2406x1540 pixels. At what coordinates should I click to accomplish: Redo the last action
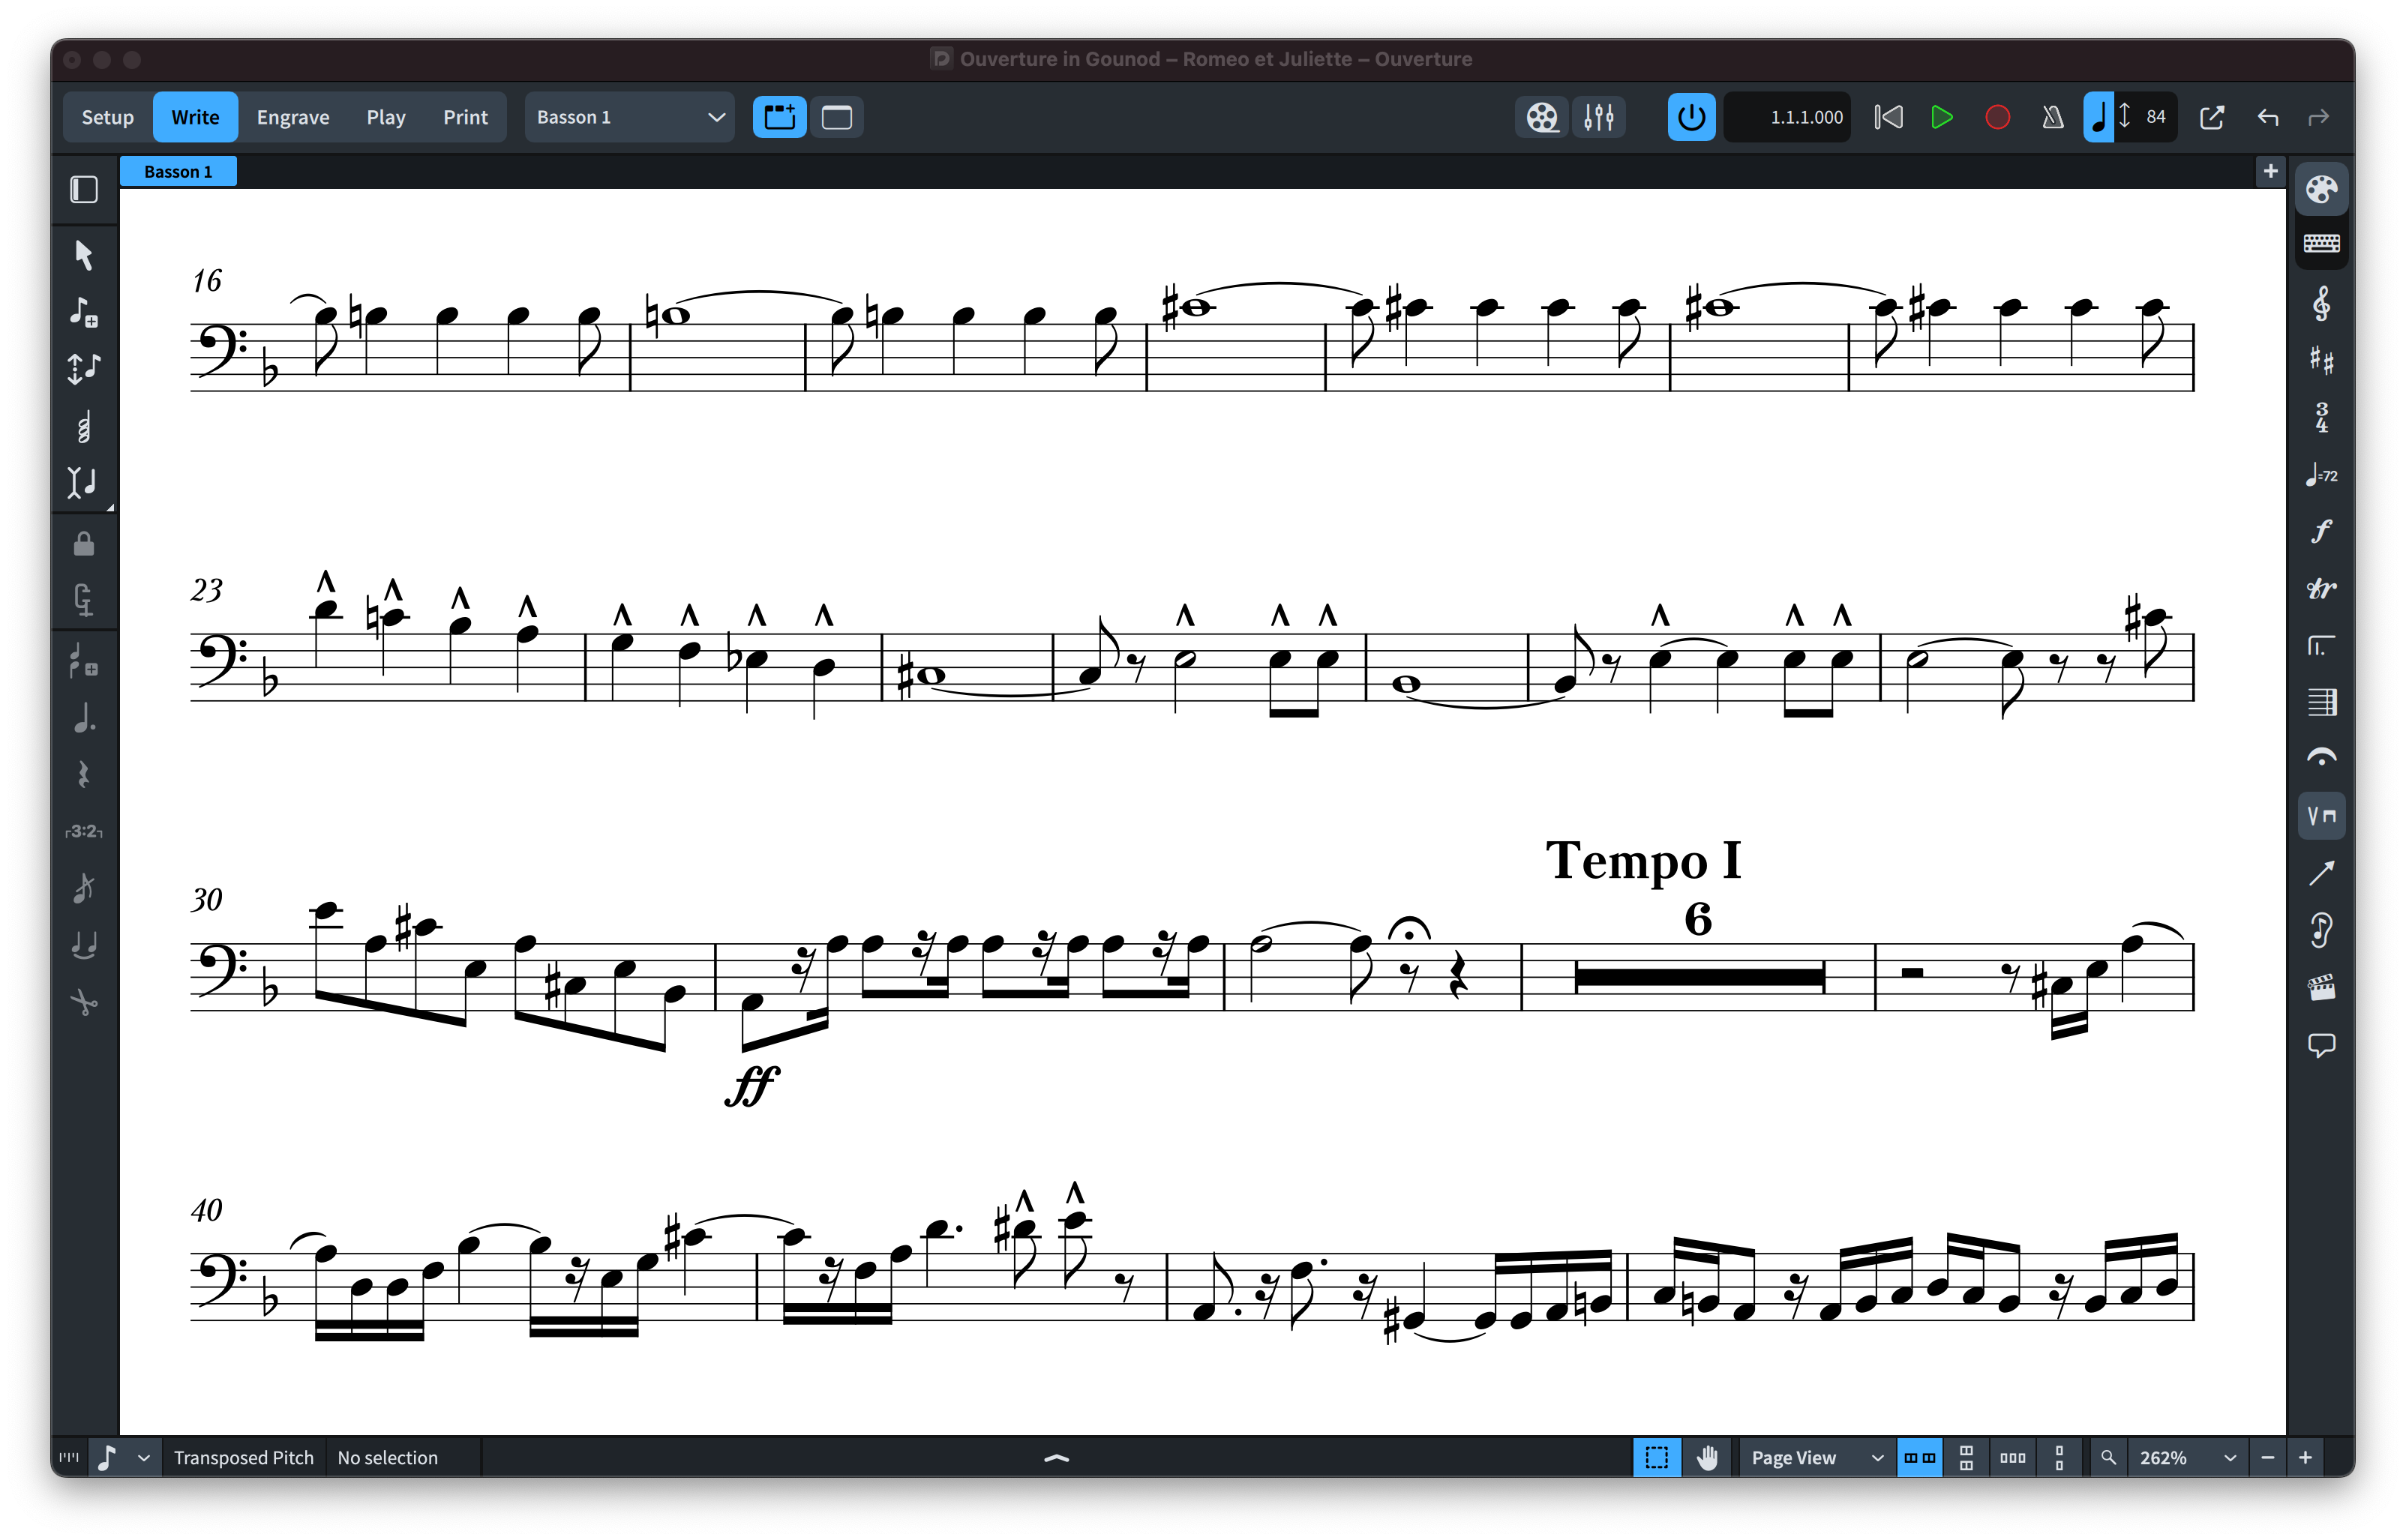(x=2318, y=117)
